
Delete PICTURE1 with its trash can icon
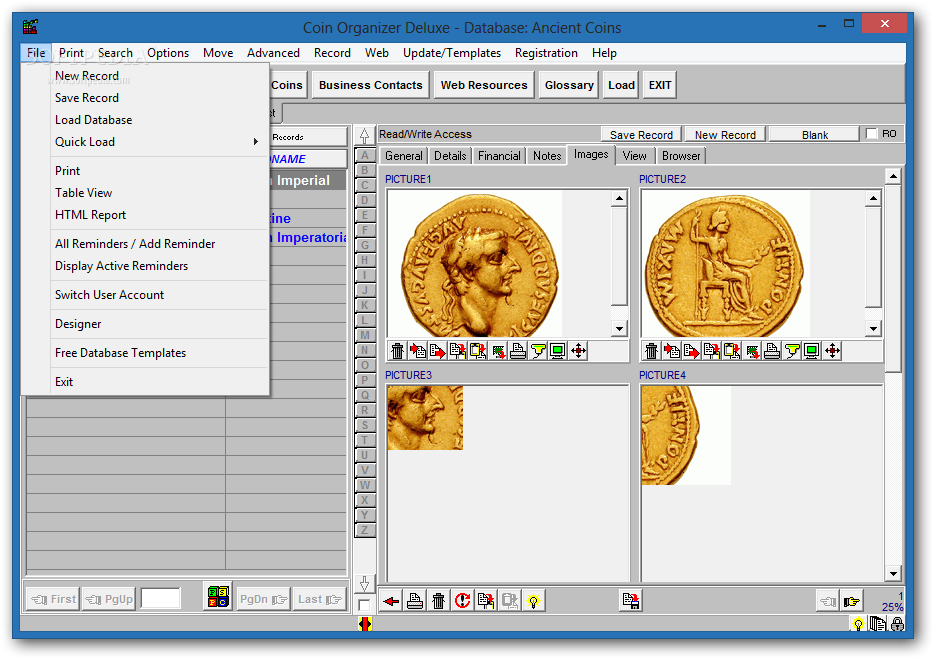click(x=397, y=351)
